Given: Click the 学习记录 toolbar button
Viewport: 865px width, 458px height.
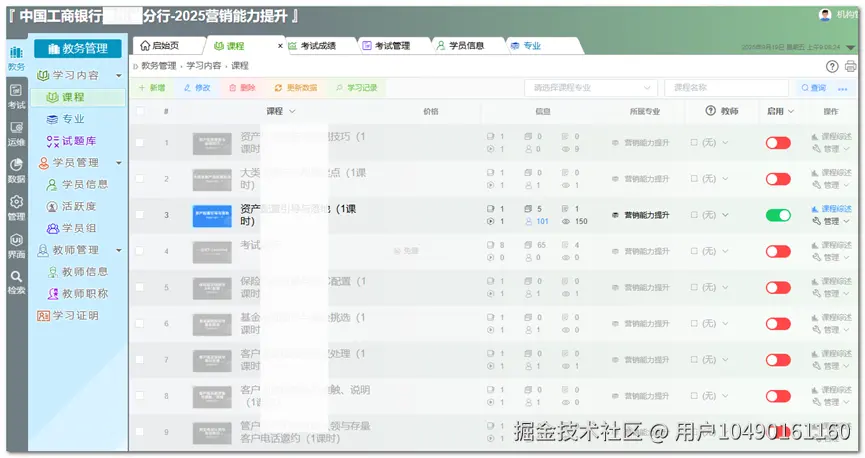Looking at the screenshot, I should click(x=357, y=88).
